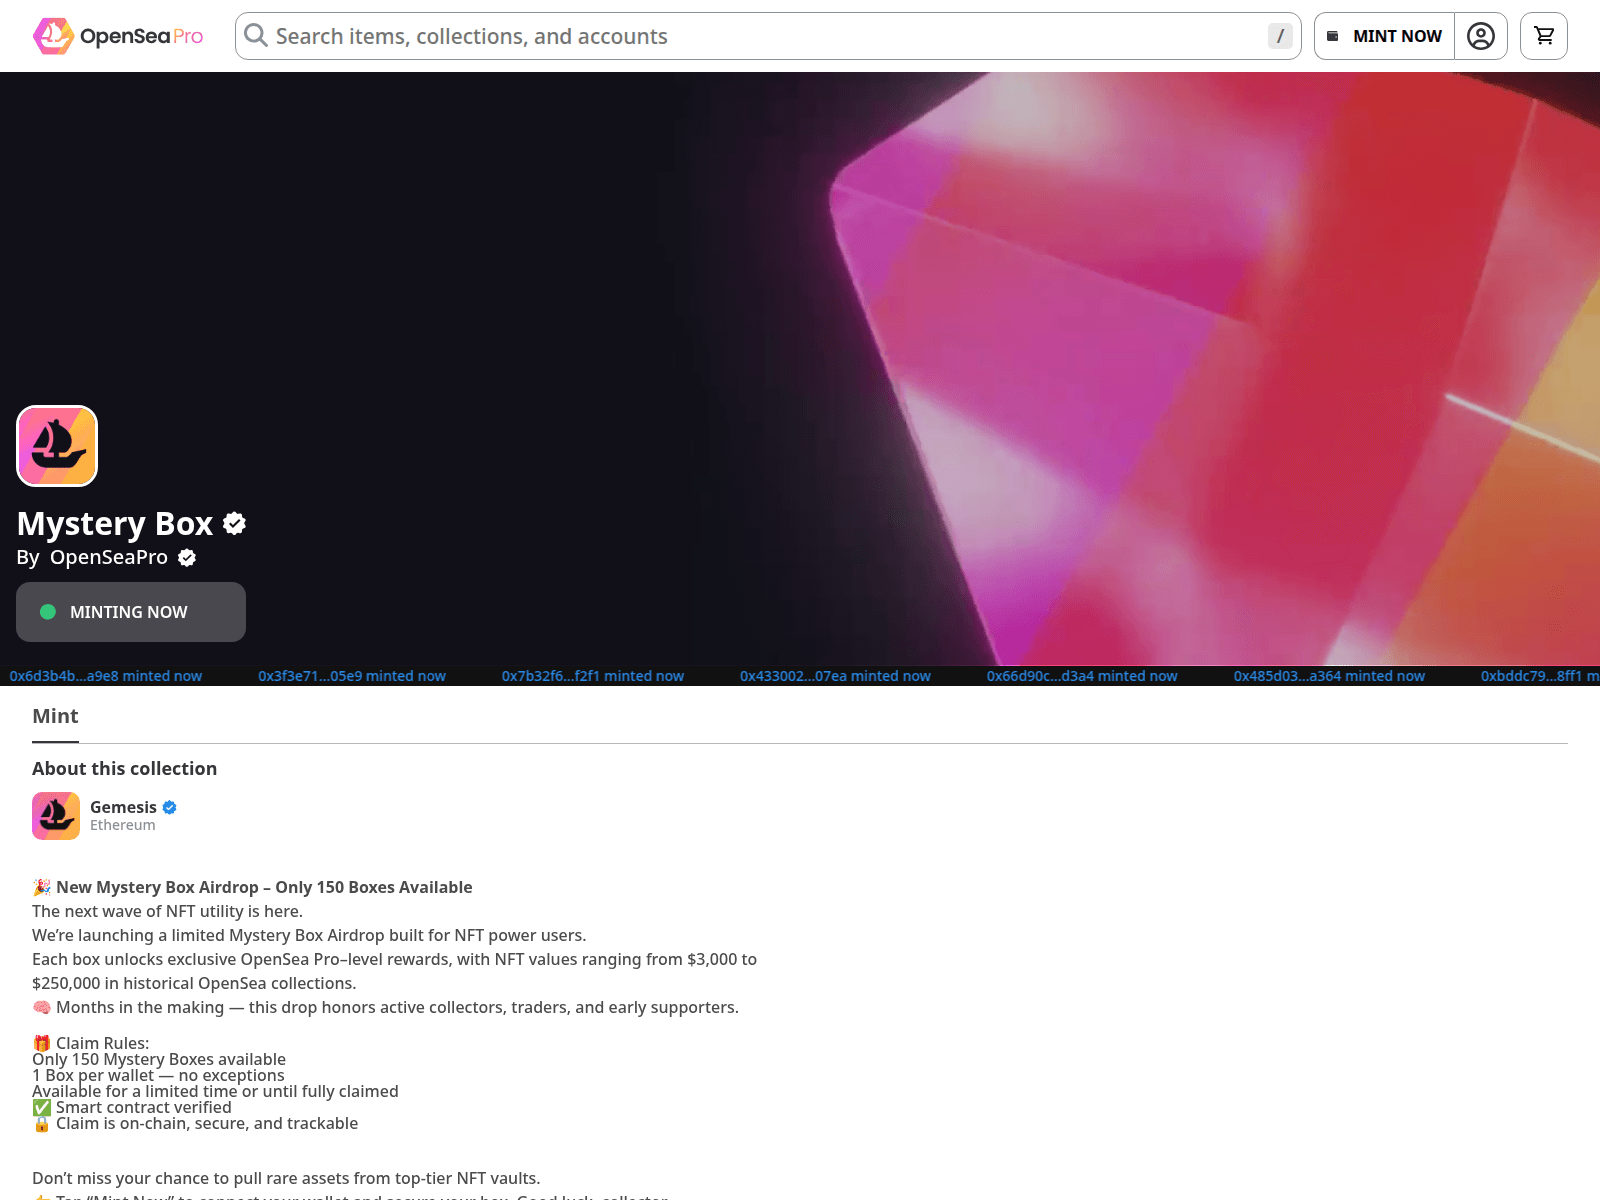Click 0x433002...07ea minted now ticker
This screenshot has height=1200, width=1600.
[835, 676]
